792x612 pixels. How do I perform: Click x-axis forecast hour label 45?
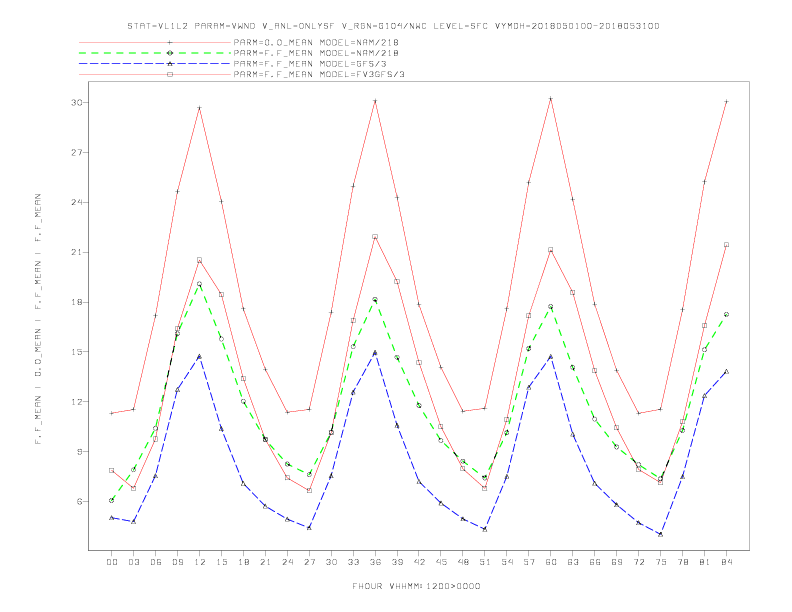click(x=441, y=562)
